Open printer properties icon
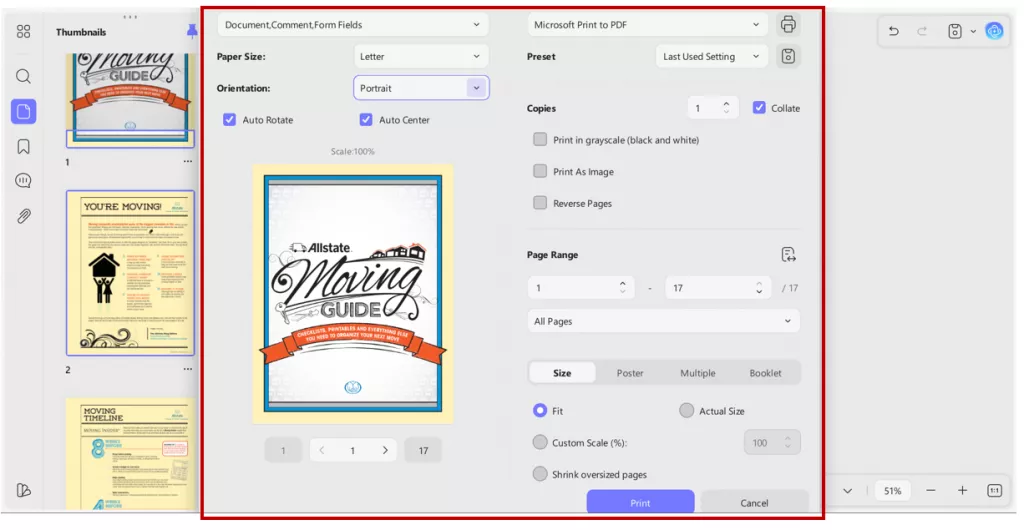Screen dimensions: 1024x530 788,24
